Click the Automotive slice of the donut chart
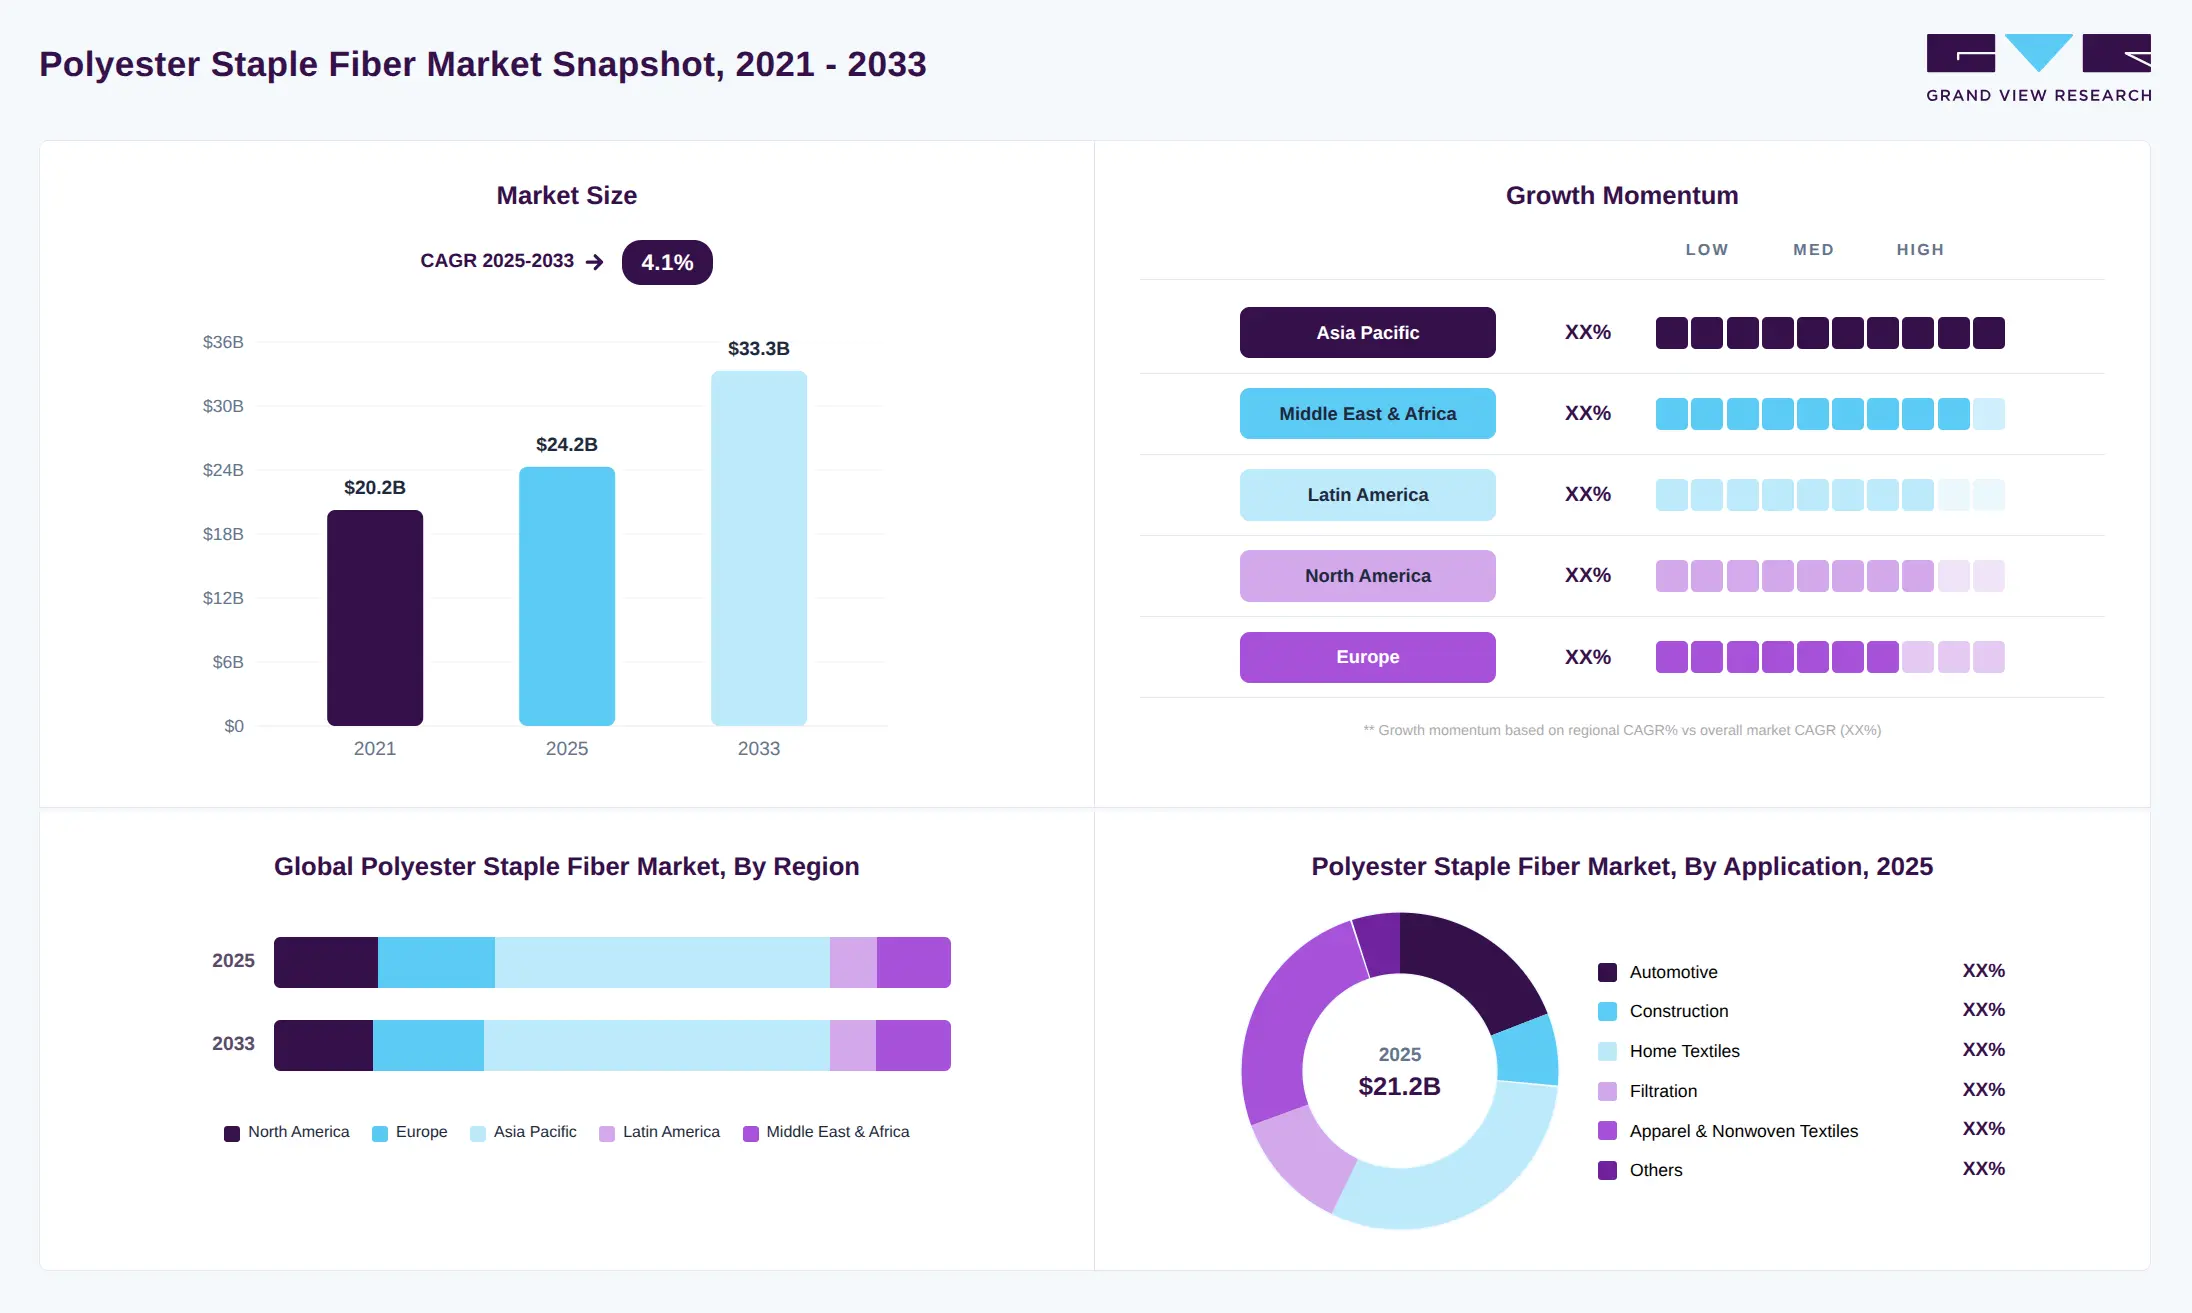The height and width of the screenshot is (1313, 2192). (1475, 966)
